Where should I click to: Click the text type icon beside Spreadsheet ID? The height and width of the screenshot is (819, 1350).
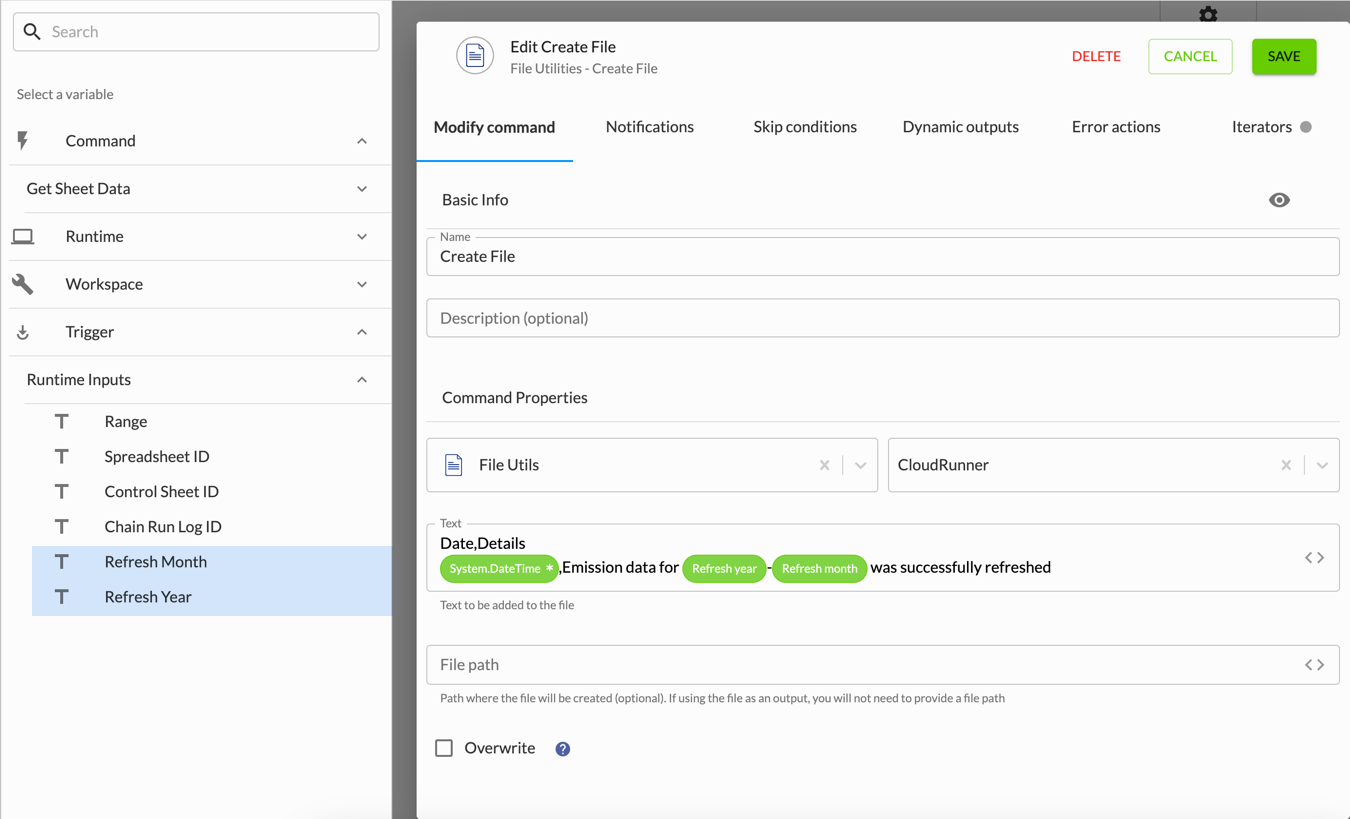(x=62, y=456)
